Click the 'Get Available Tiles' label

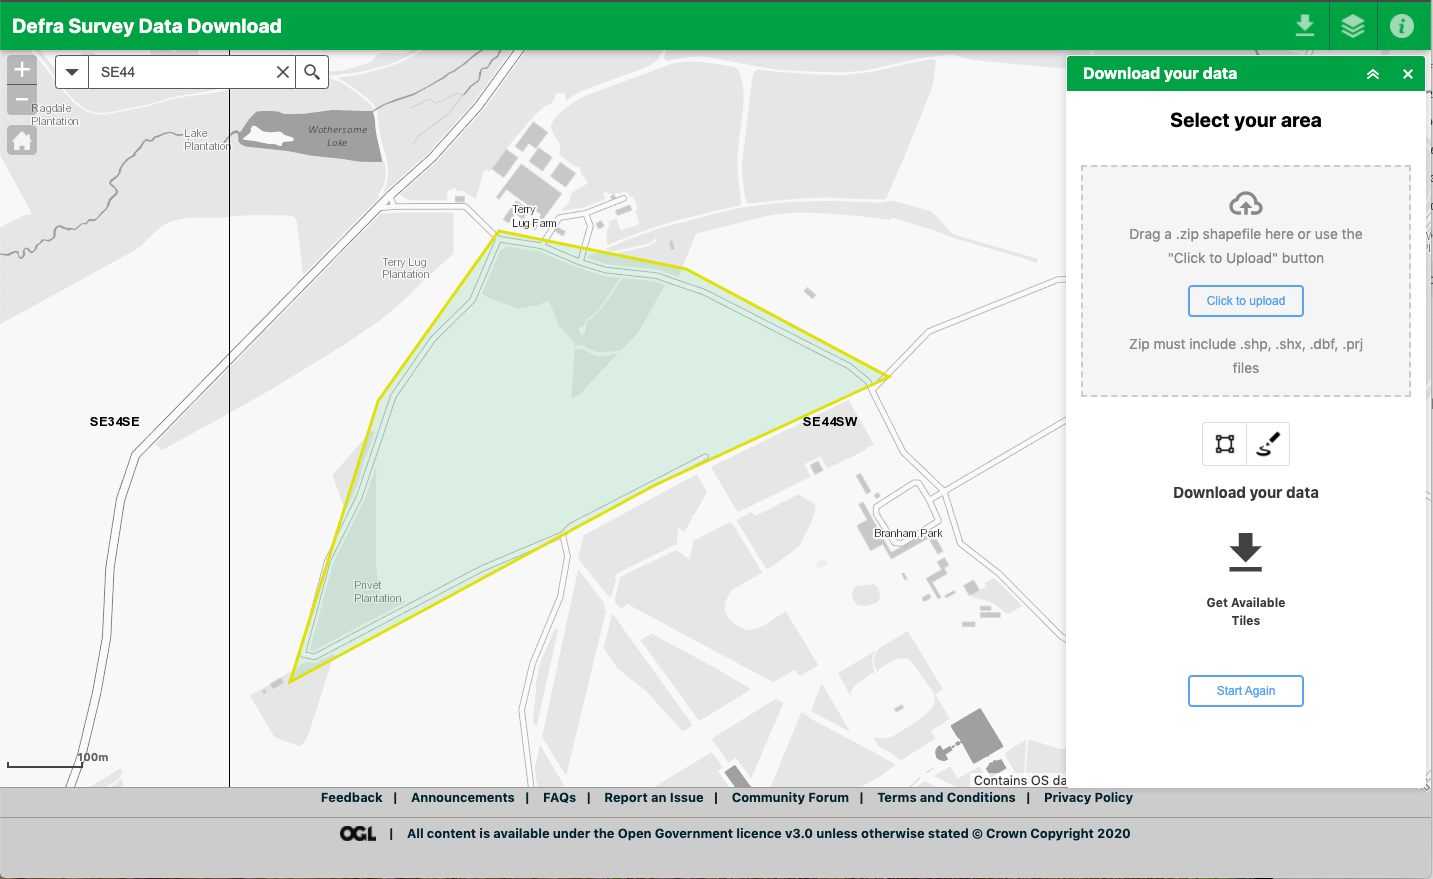[1246, 611]
